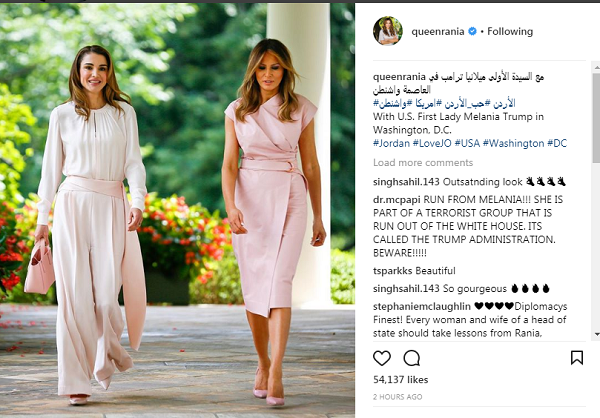
Task: Follow the #USA hashtag link
Action: click(x=467, y=143)
